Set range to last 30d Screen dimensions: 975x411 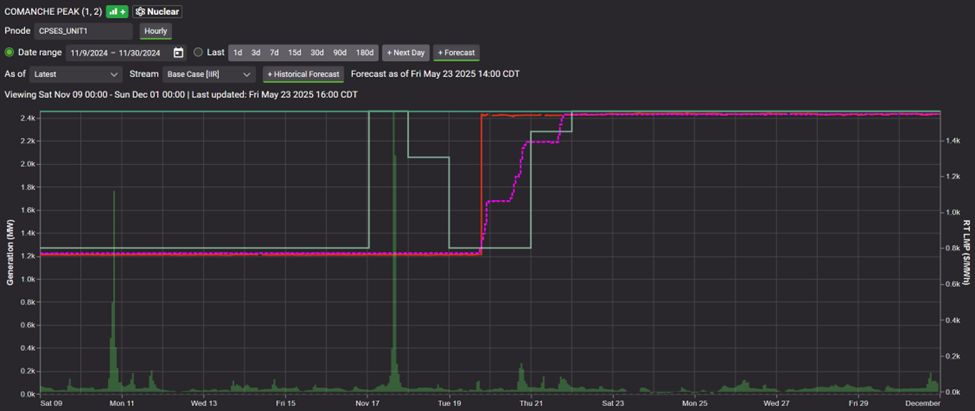[317, 53]
